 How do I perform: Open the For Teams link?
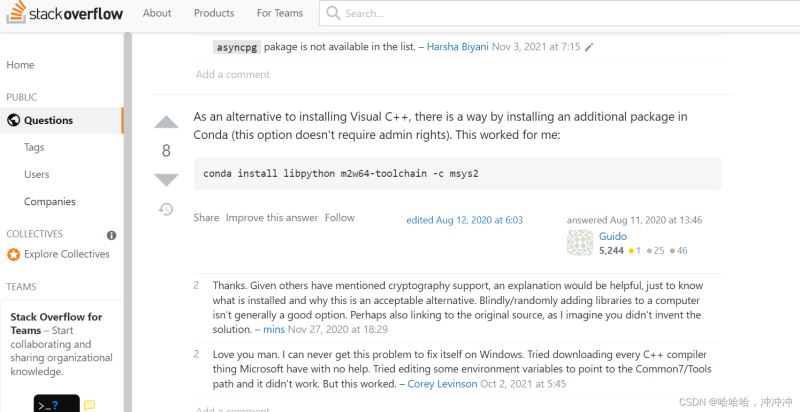click(280, 13)
